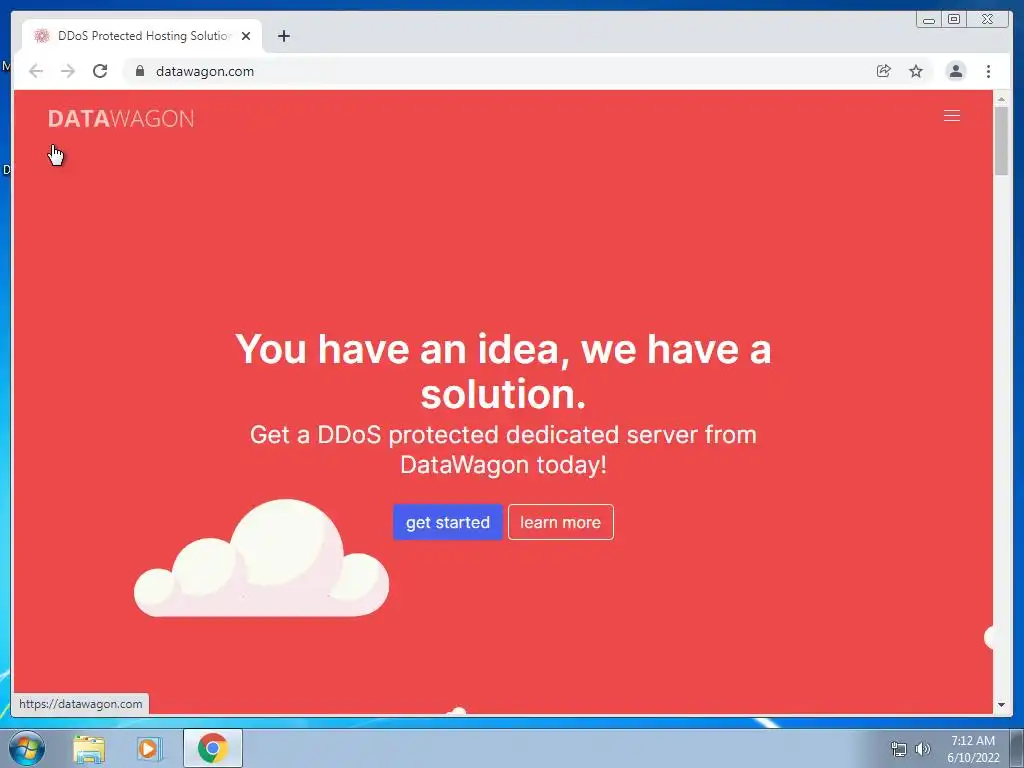This screenshot has height=768, width=1024.
Task: Click the 'You have an idea' headline
Action: click(503, 371)
